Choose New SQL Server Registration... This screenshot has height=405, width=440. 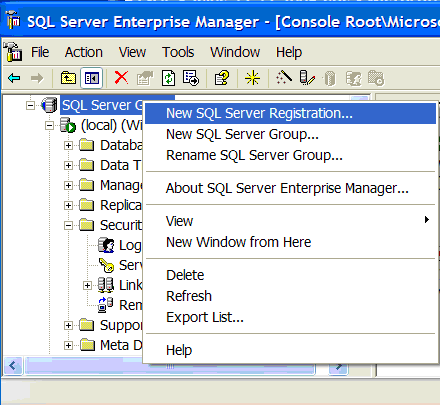(x=290, y=114)
